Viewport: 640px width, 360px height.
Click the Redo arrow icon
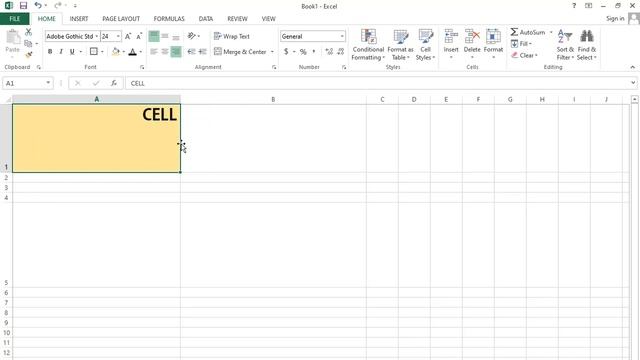pyautogui.click(x=58, y=5)
